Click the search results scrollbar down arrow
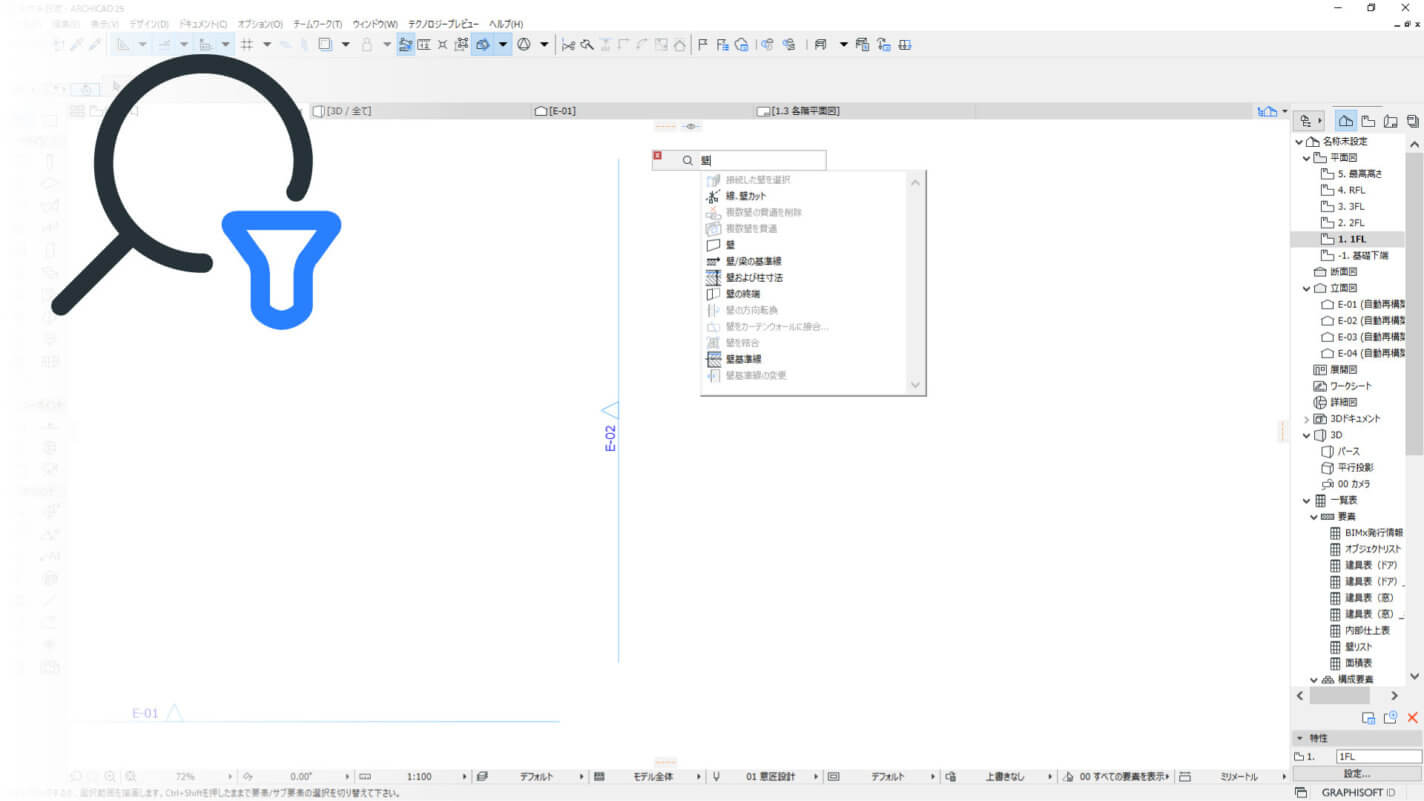The width and height of the screenshot is (1424, 801). pos(914,385)
